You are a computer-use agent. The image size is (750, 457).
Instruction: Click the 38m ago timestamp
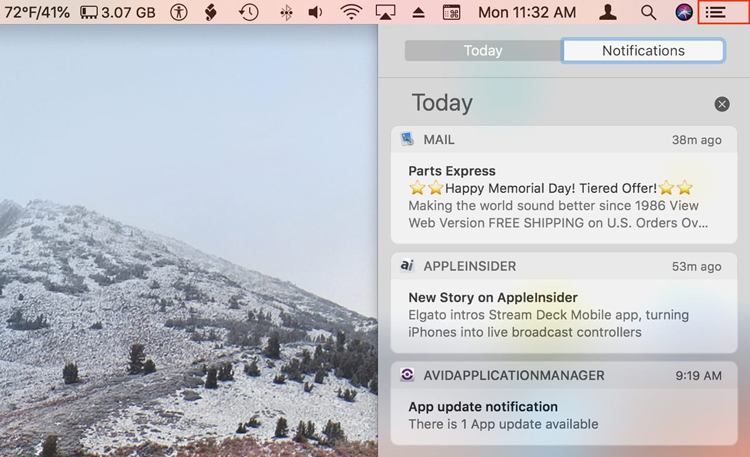coord(696,140)
